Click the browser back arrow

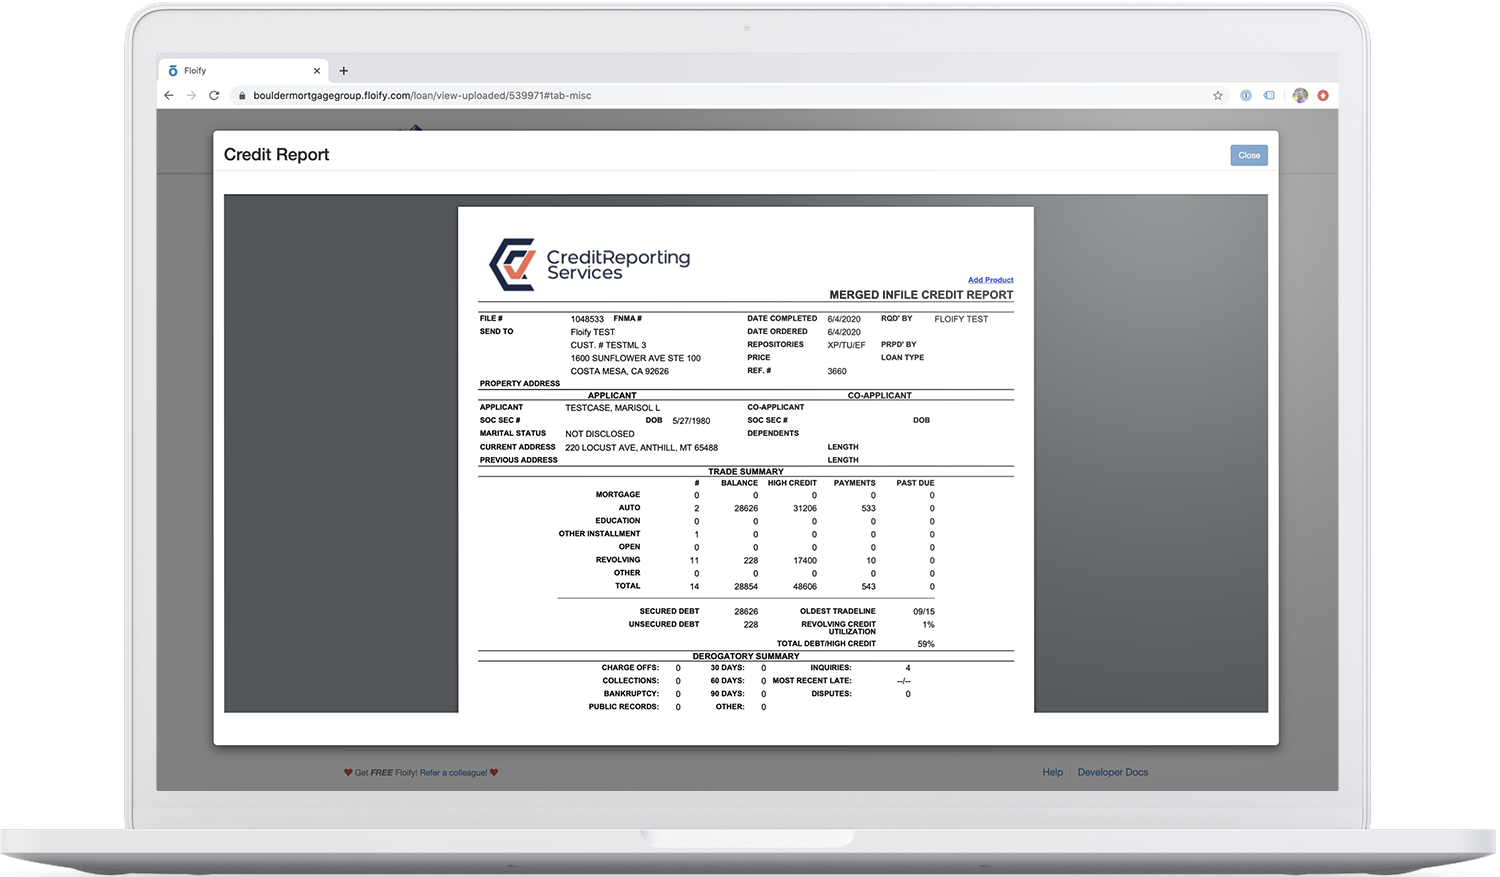click(x=169, y=96)
